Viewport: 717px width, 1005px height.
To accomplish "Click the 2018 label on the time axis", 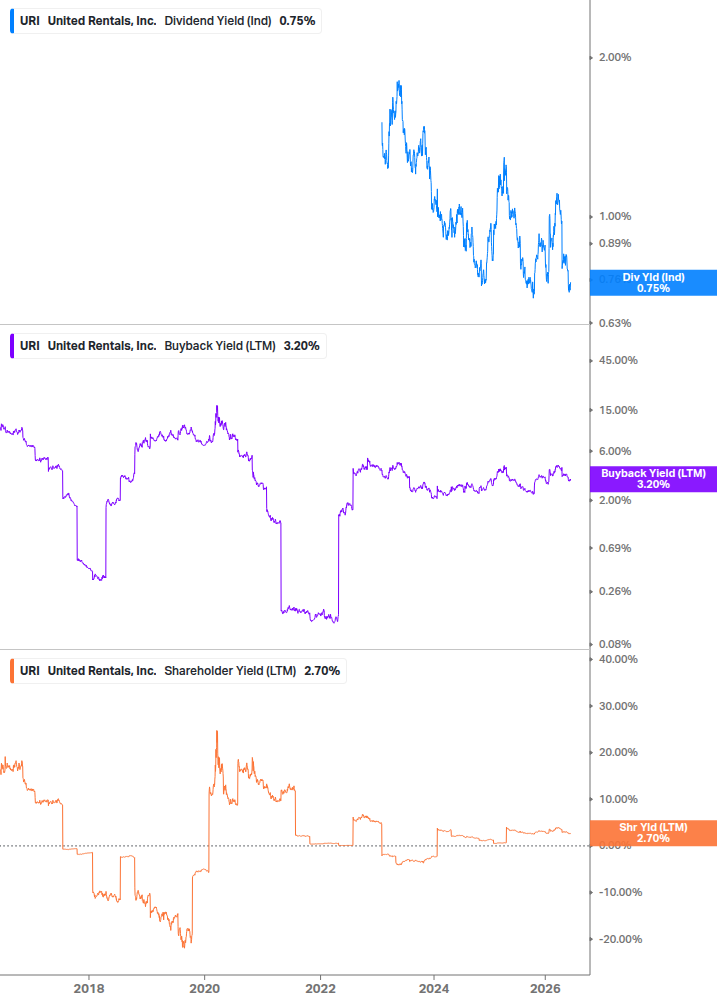I will tap(89, 988).
